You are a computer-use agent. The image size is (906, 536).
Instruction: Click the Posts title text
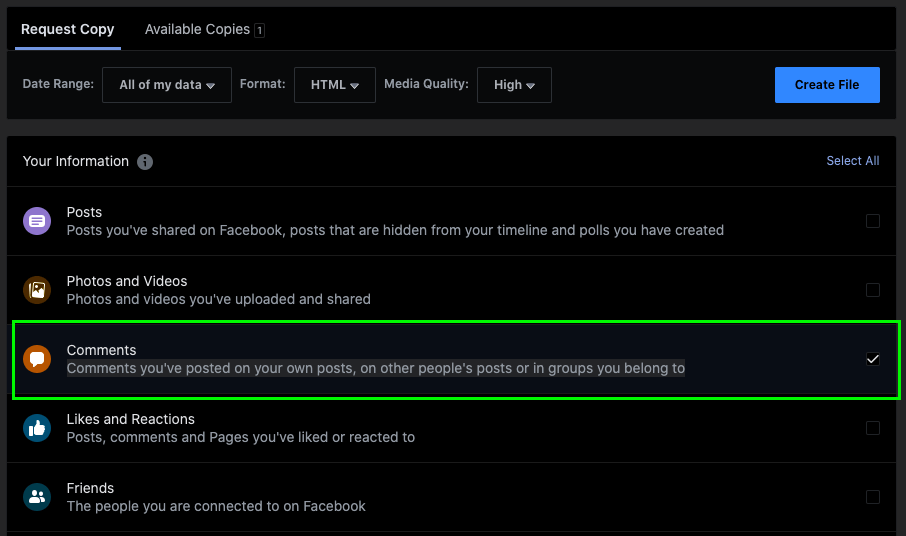(84, 212)
